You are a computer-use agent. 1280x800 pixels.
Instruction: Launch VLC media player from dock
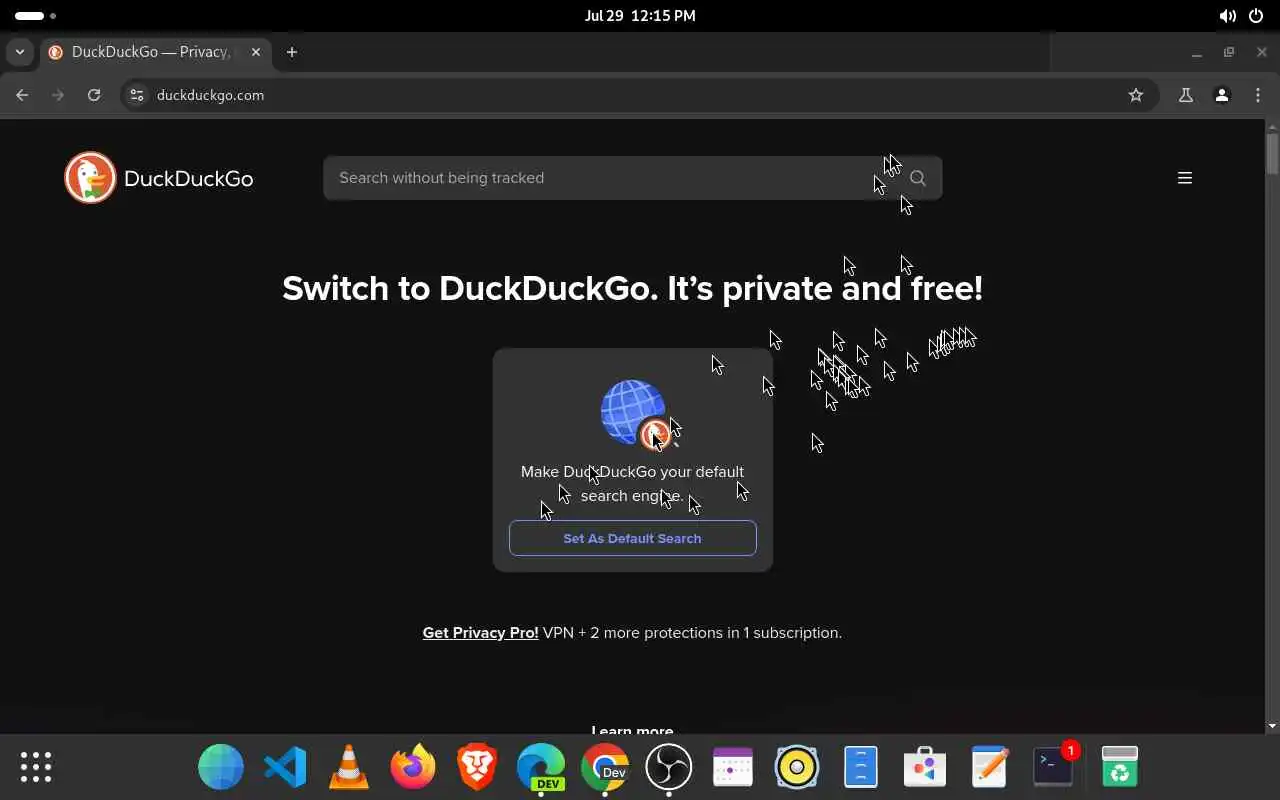349,767
